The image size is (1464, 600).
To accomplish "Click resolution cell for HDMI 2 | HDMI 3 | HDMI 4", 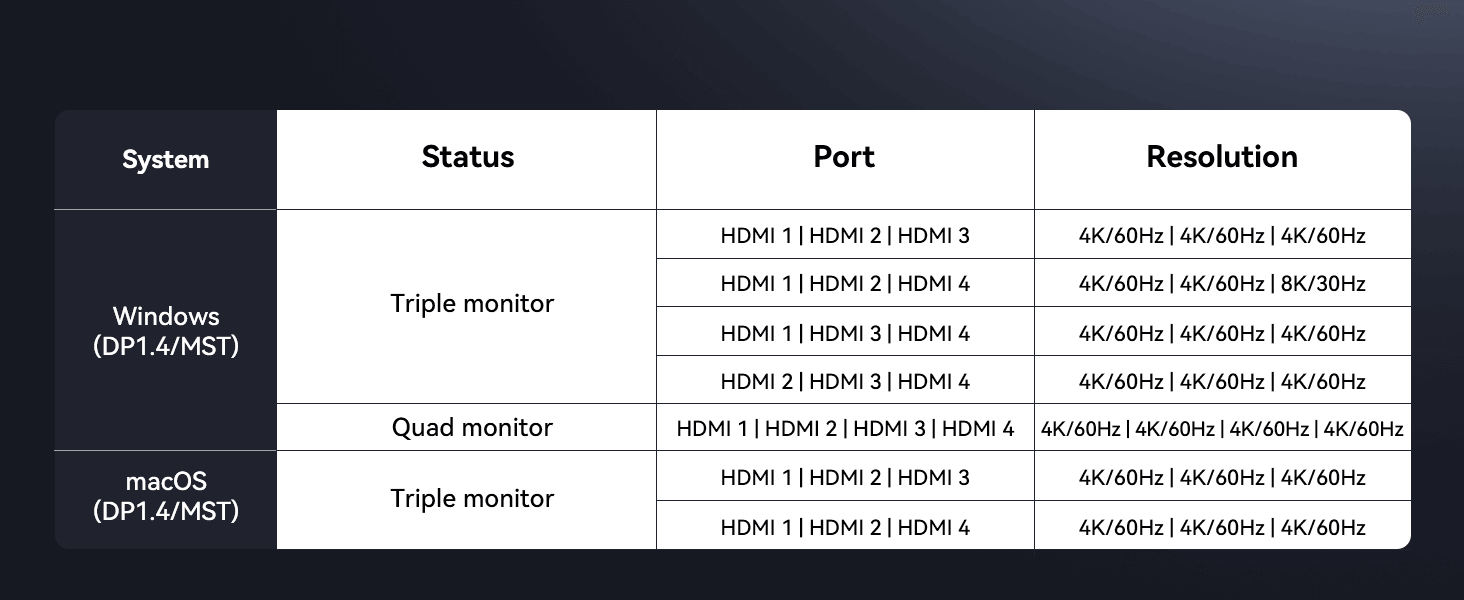I will point(1222,381).
